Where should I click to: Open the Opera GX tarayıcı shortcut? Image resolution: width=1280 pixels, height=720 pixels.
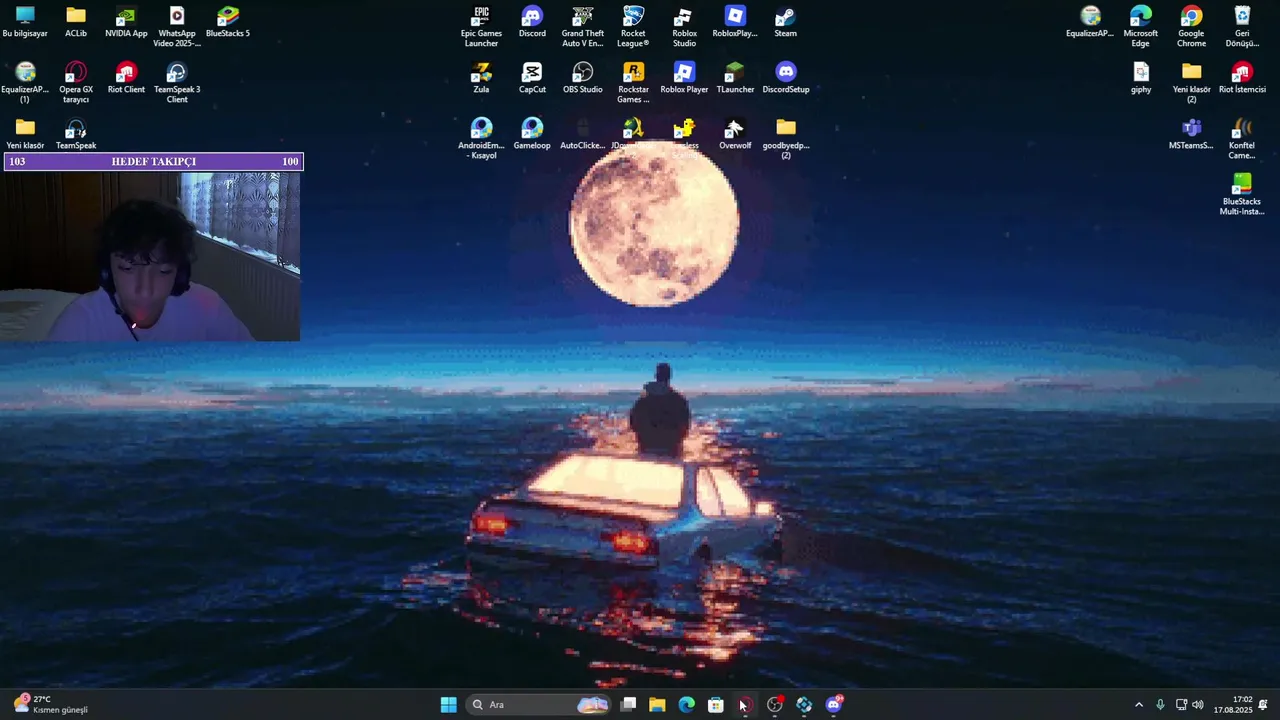[76, 83]
